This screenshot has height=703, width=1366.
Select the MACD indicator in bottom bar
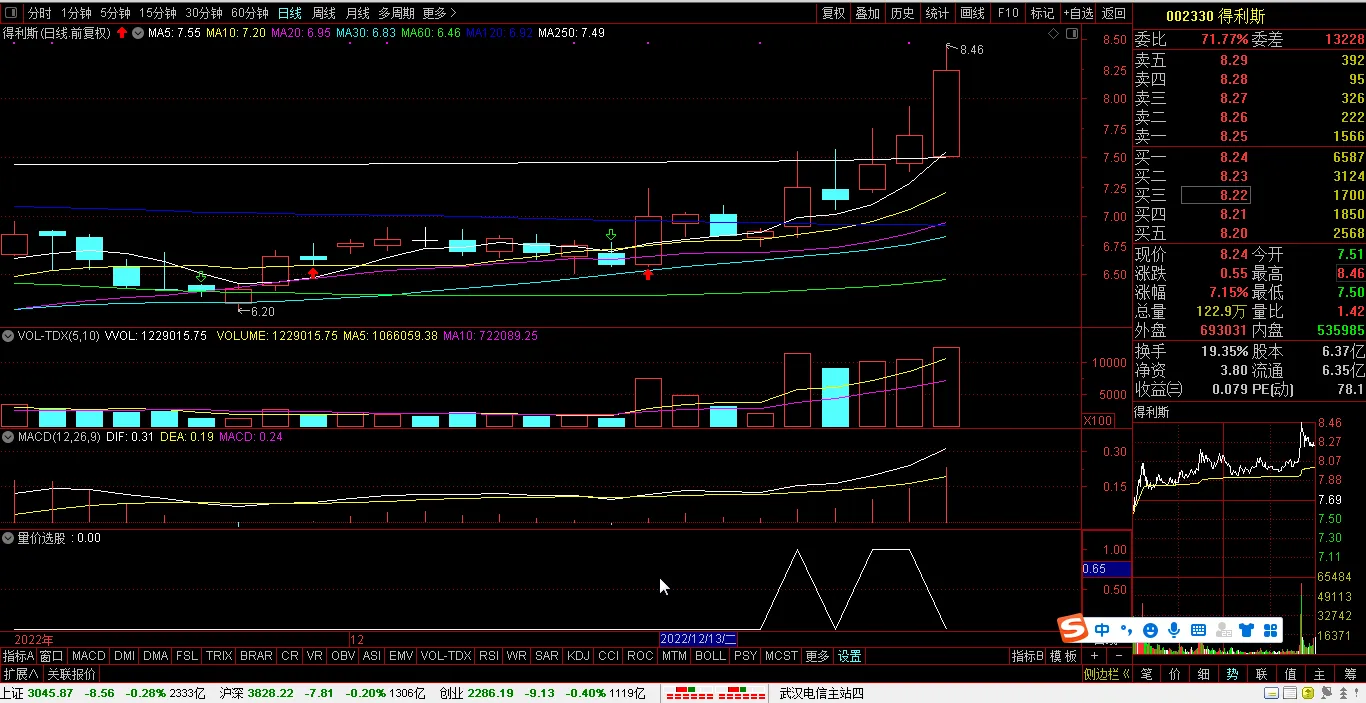(89, 656)
